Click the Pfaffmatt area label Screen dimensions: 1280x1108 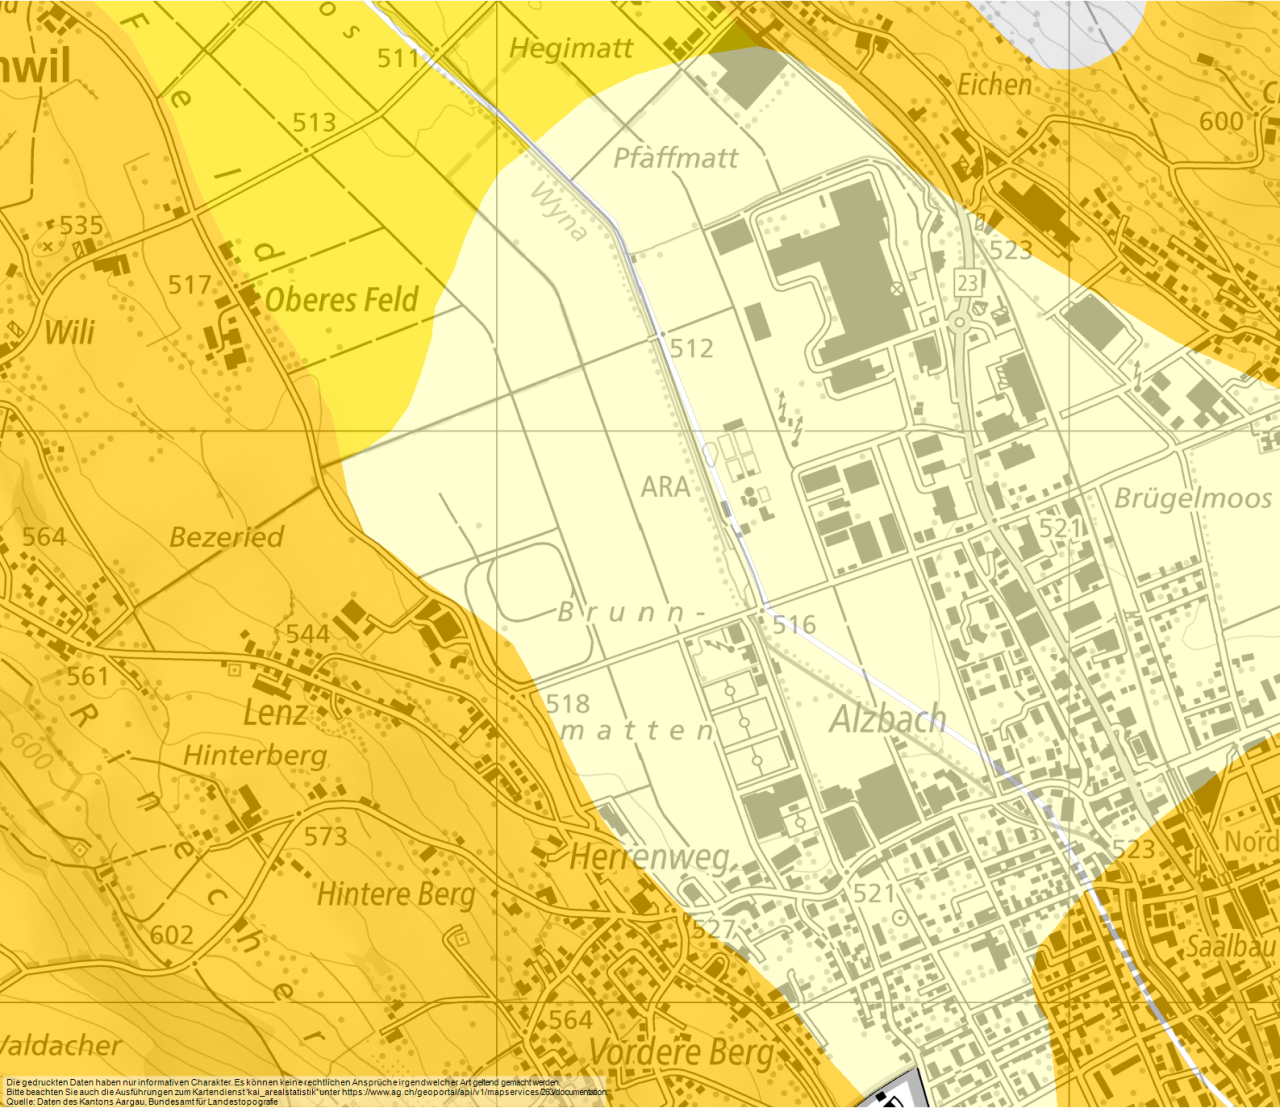(676, 158)
